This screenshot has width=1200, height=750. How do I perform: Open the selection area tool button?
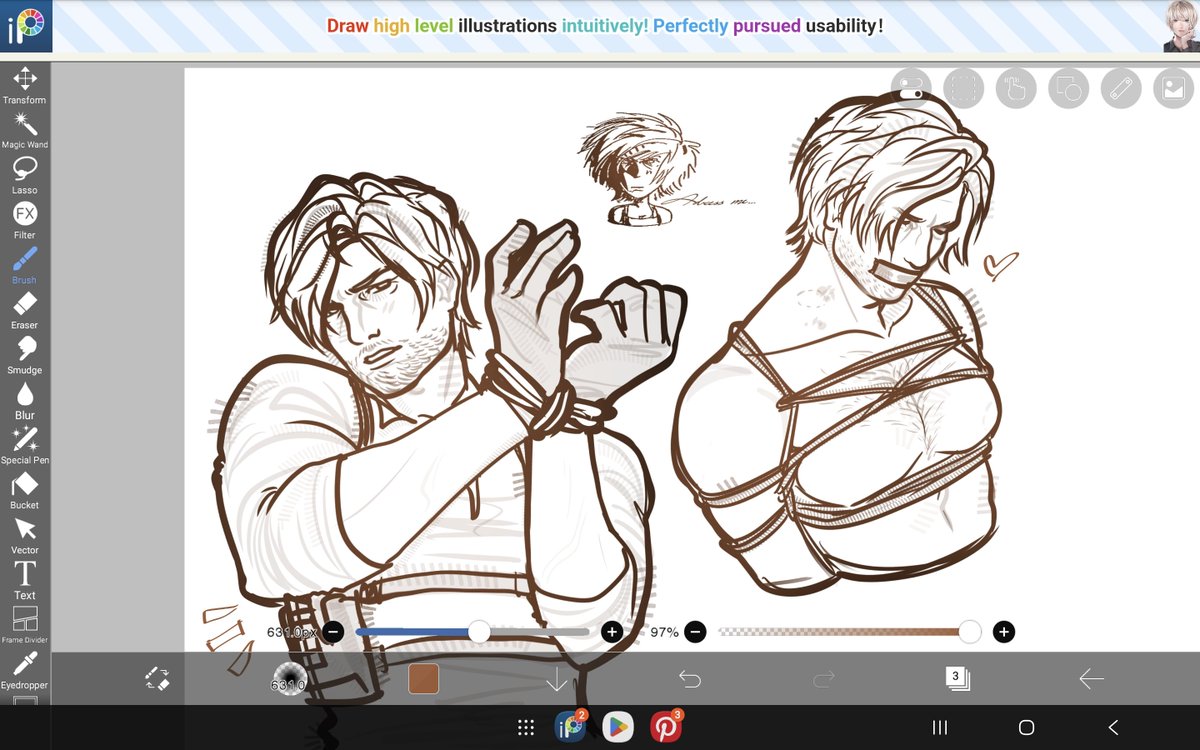coord(963,88)
